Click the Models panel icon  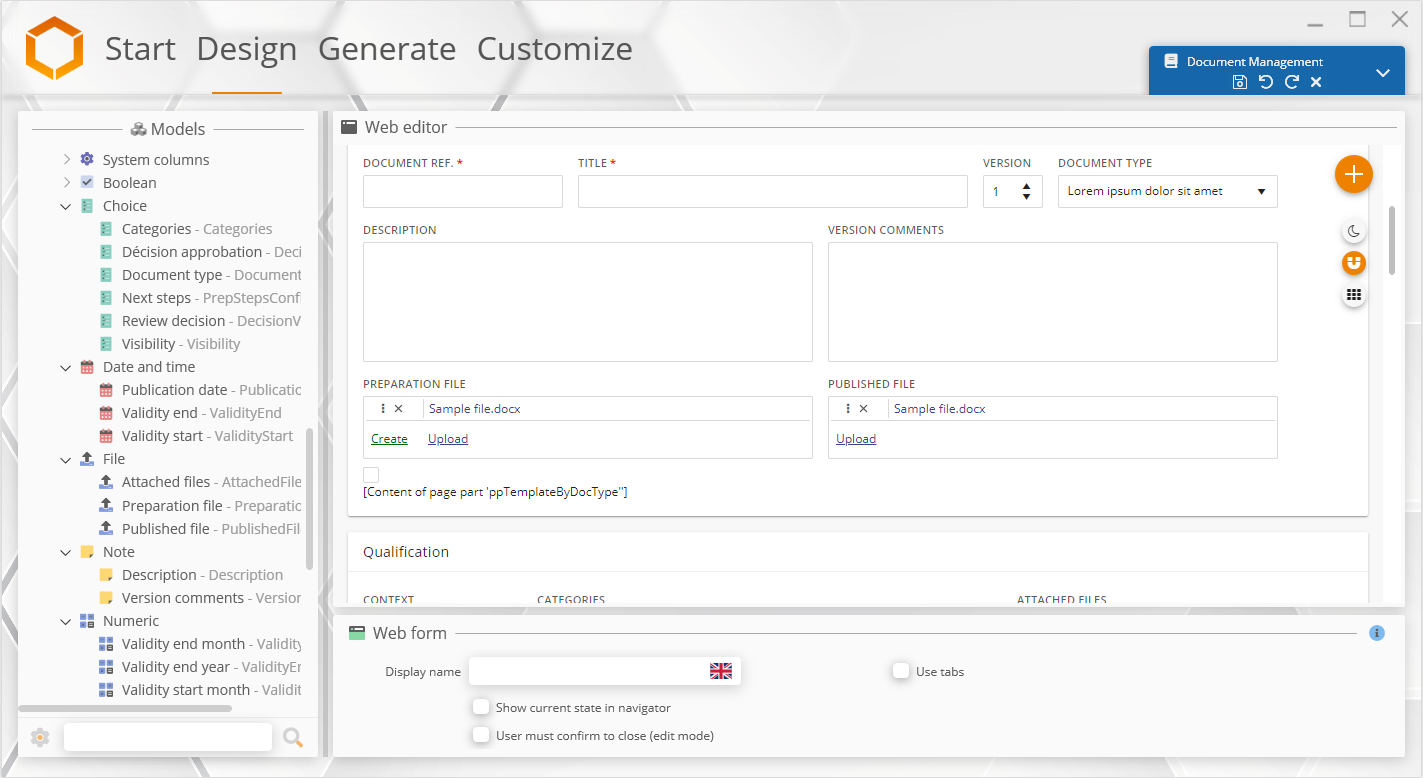(139, 129)
